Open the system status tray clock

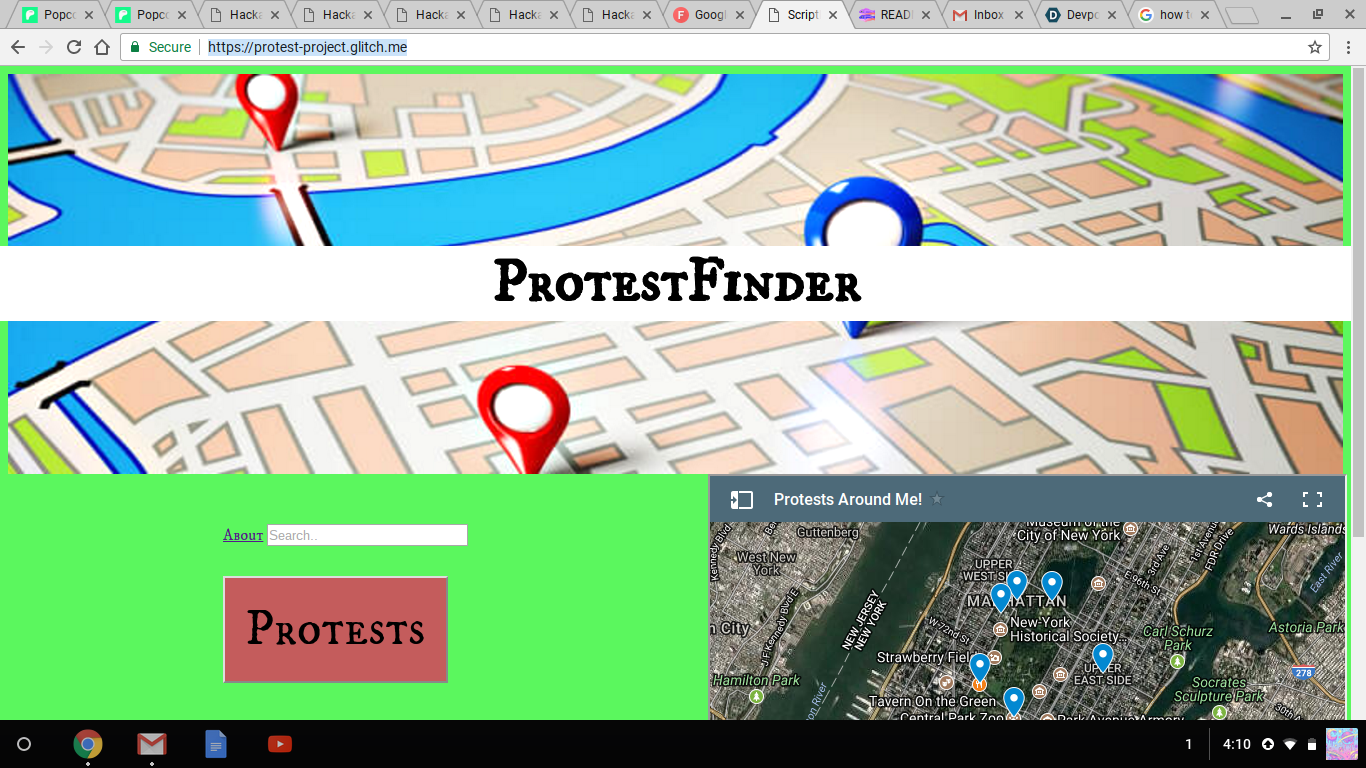click(1237, 744)
